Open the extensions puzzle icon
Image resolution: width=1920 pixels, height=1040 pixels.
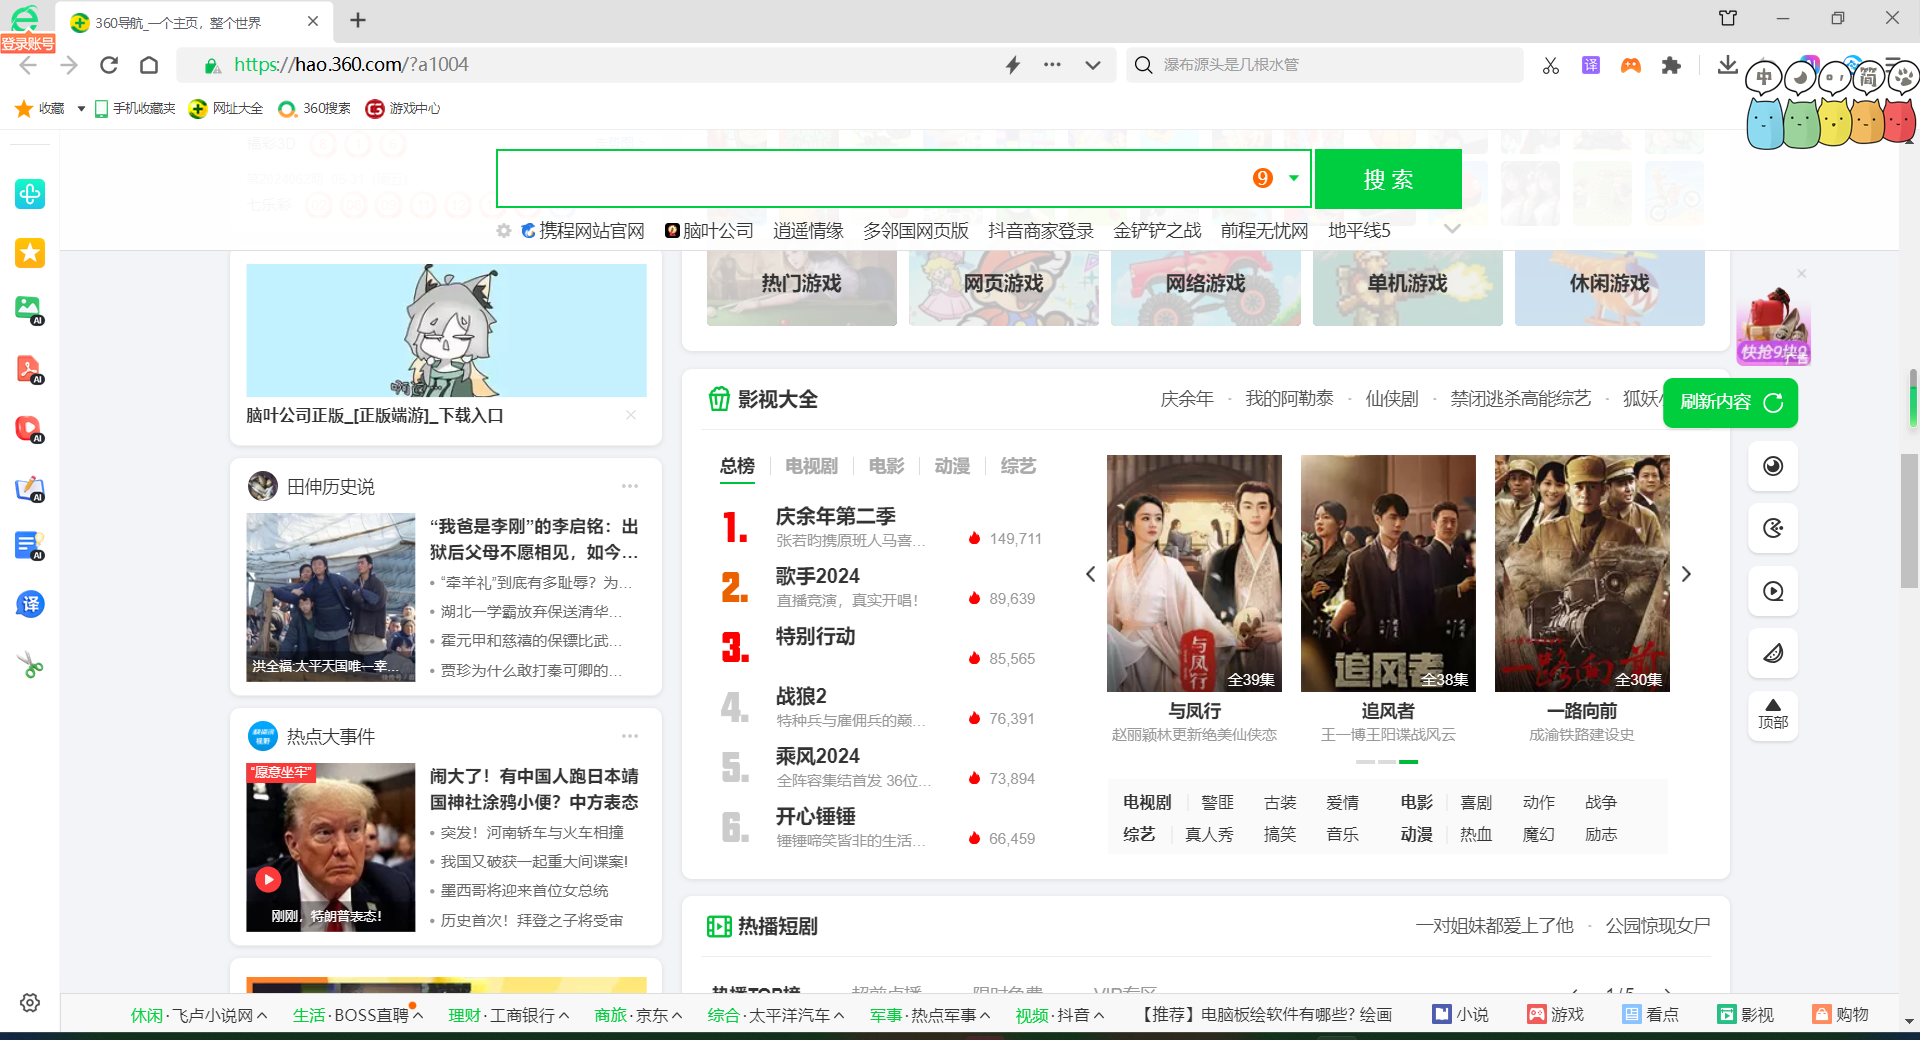1671,65
